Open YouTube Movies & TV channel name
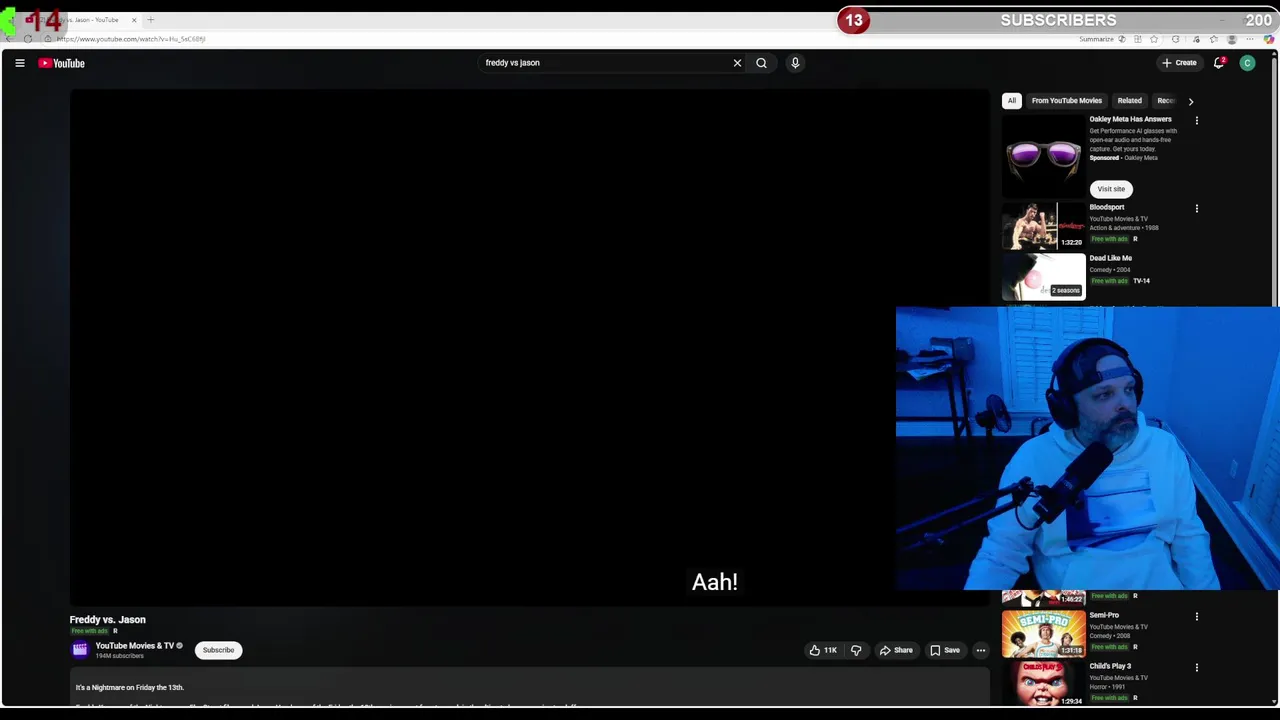This screenshot has width=1280, height=720. (x=135, y=646)
